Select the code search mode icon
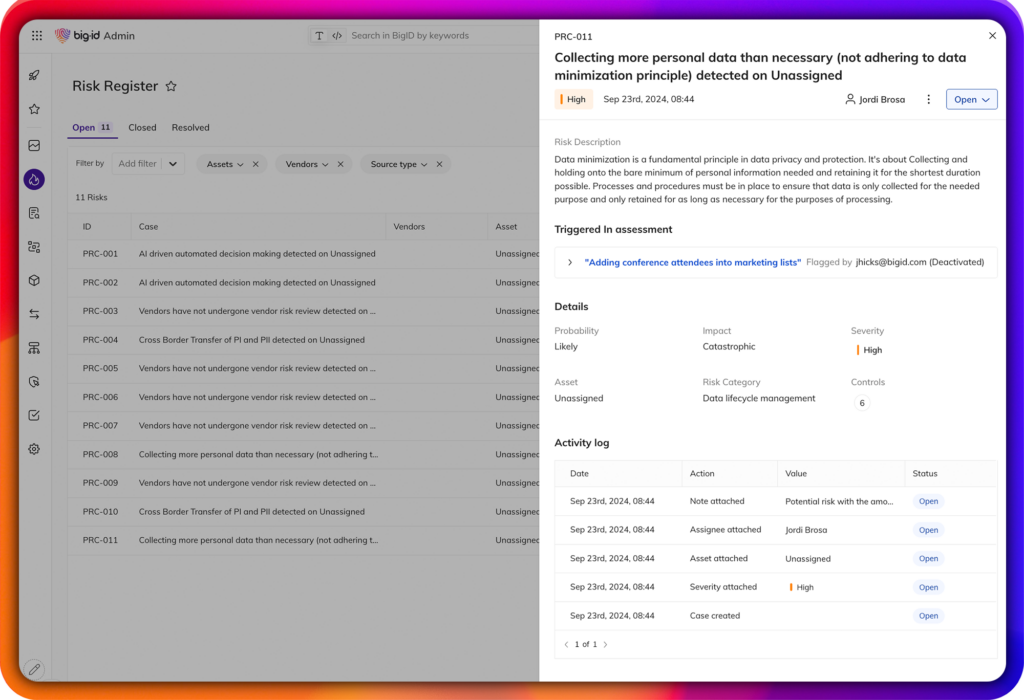Viewport: 1024px width, 700px height. tap(337, 36)
